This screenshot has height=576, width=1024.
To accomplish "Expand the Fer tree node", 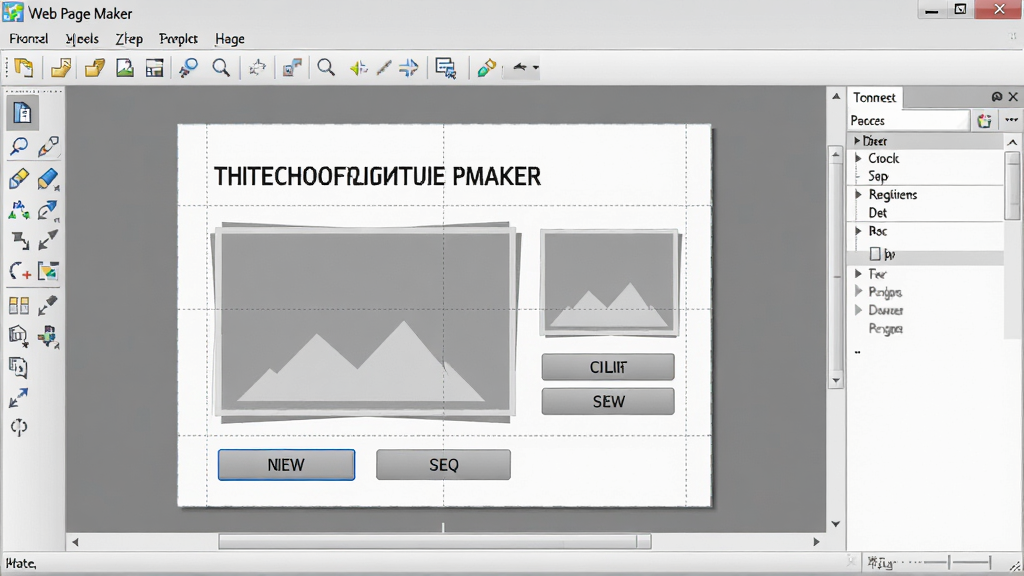I will click(x=859, y=274).
